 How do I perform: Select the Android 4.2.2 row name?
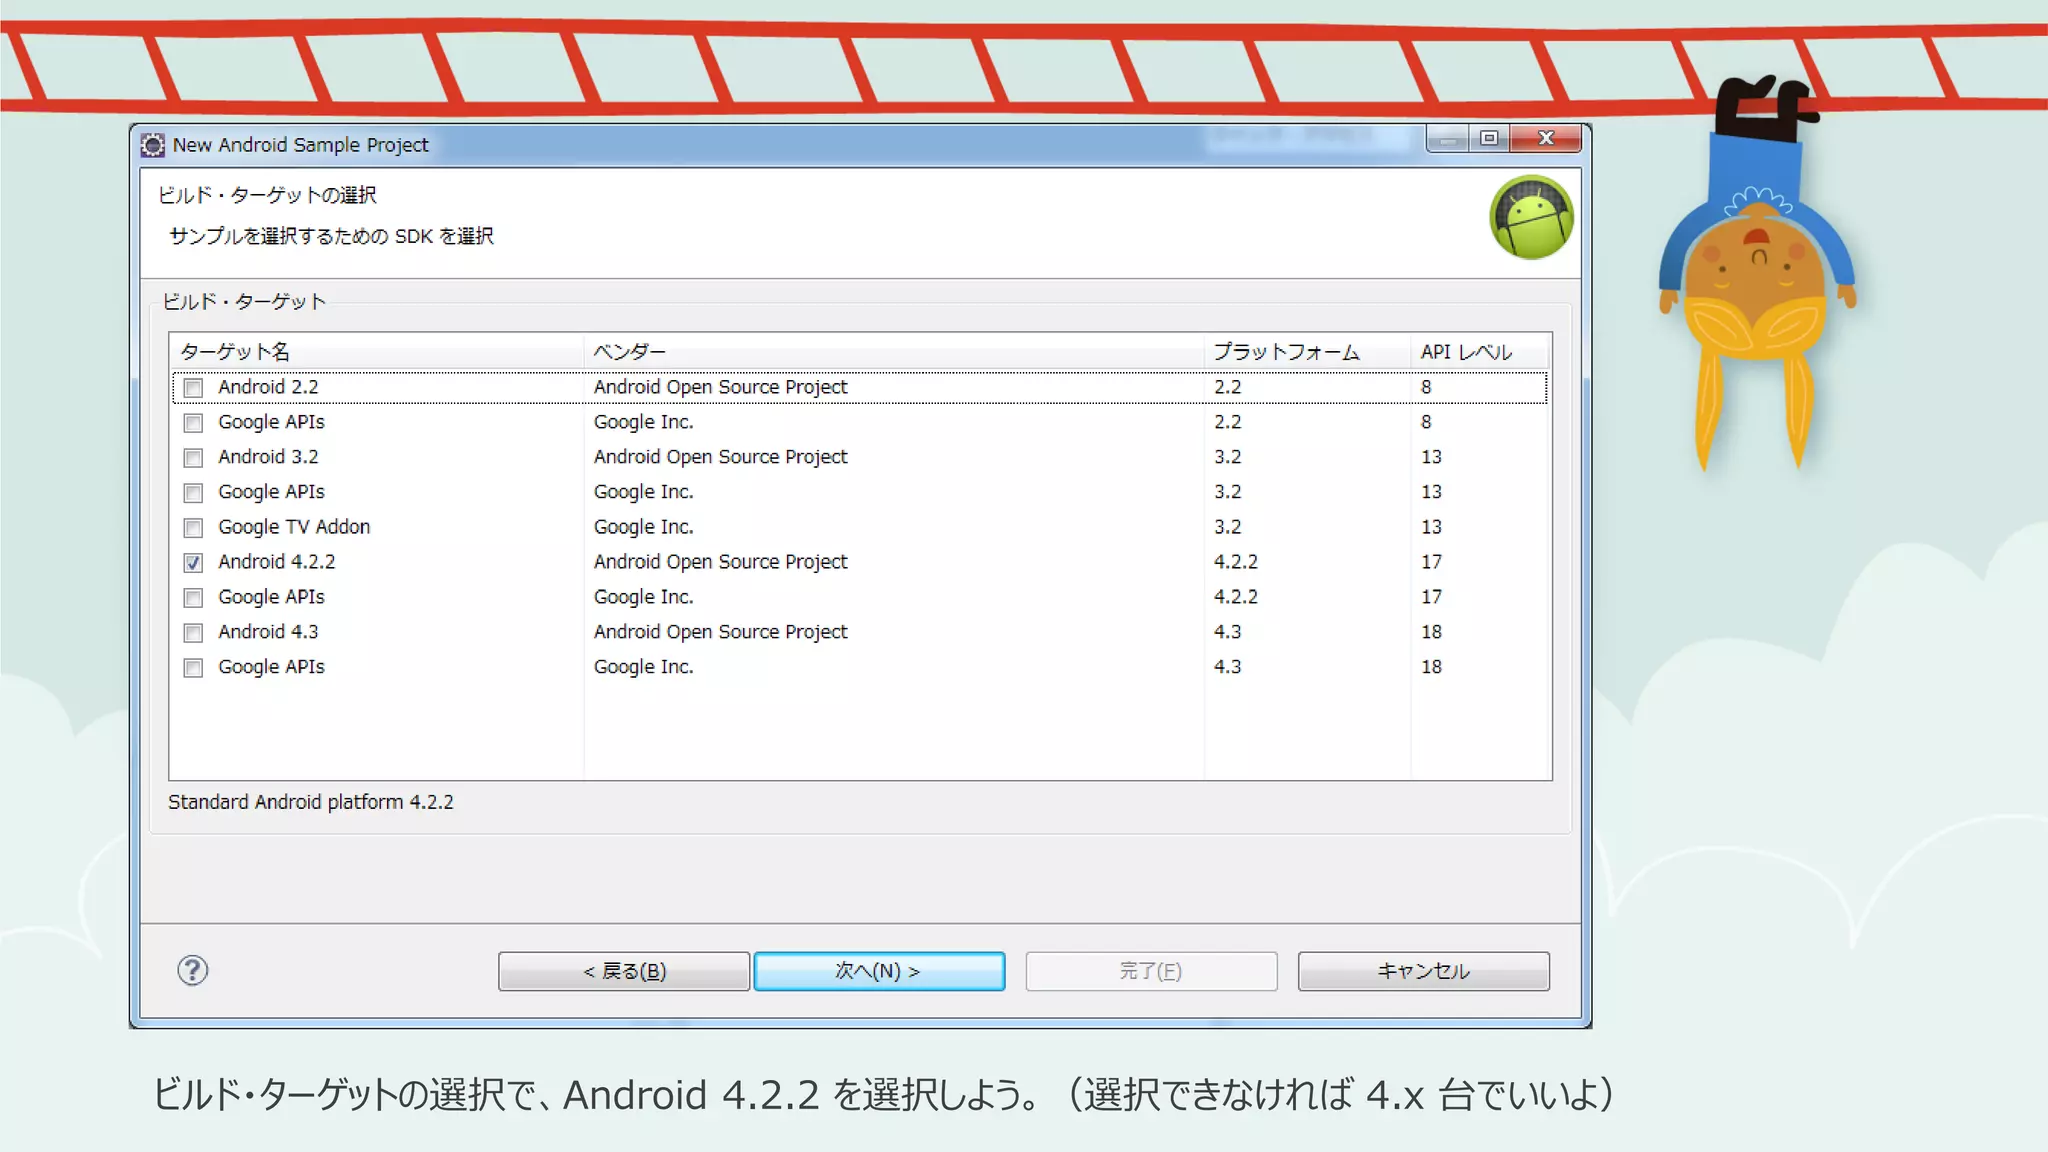tap(277, 562)
